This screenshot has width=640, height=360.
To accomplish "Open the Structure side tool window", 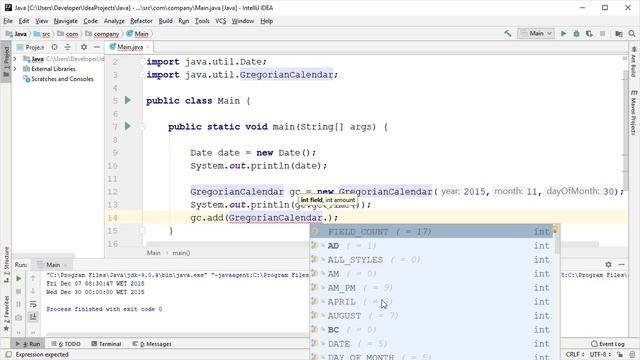I will 6,264.
